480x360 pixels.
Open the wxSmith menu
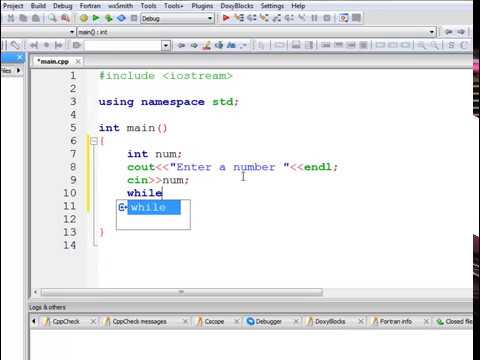120,6
